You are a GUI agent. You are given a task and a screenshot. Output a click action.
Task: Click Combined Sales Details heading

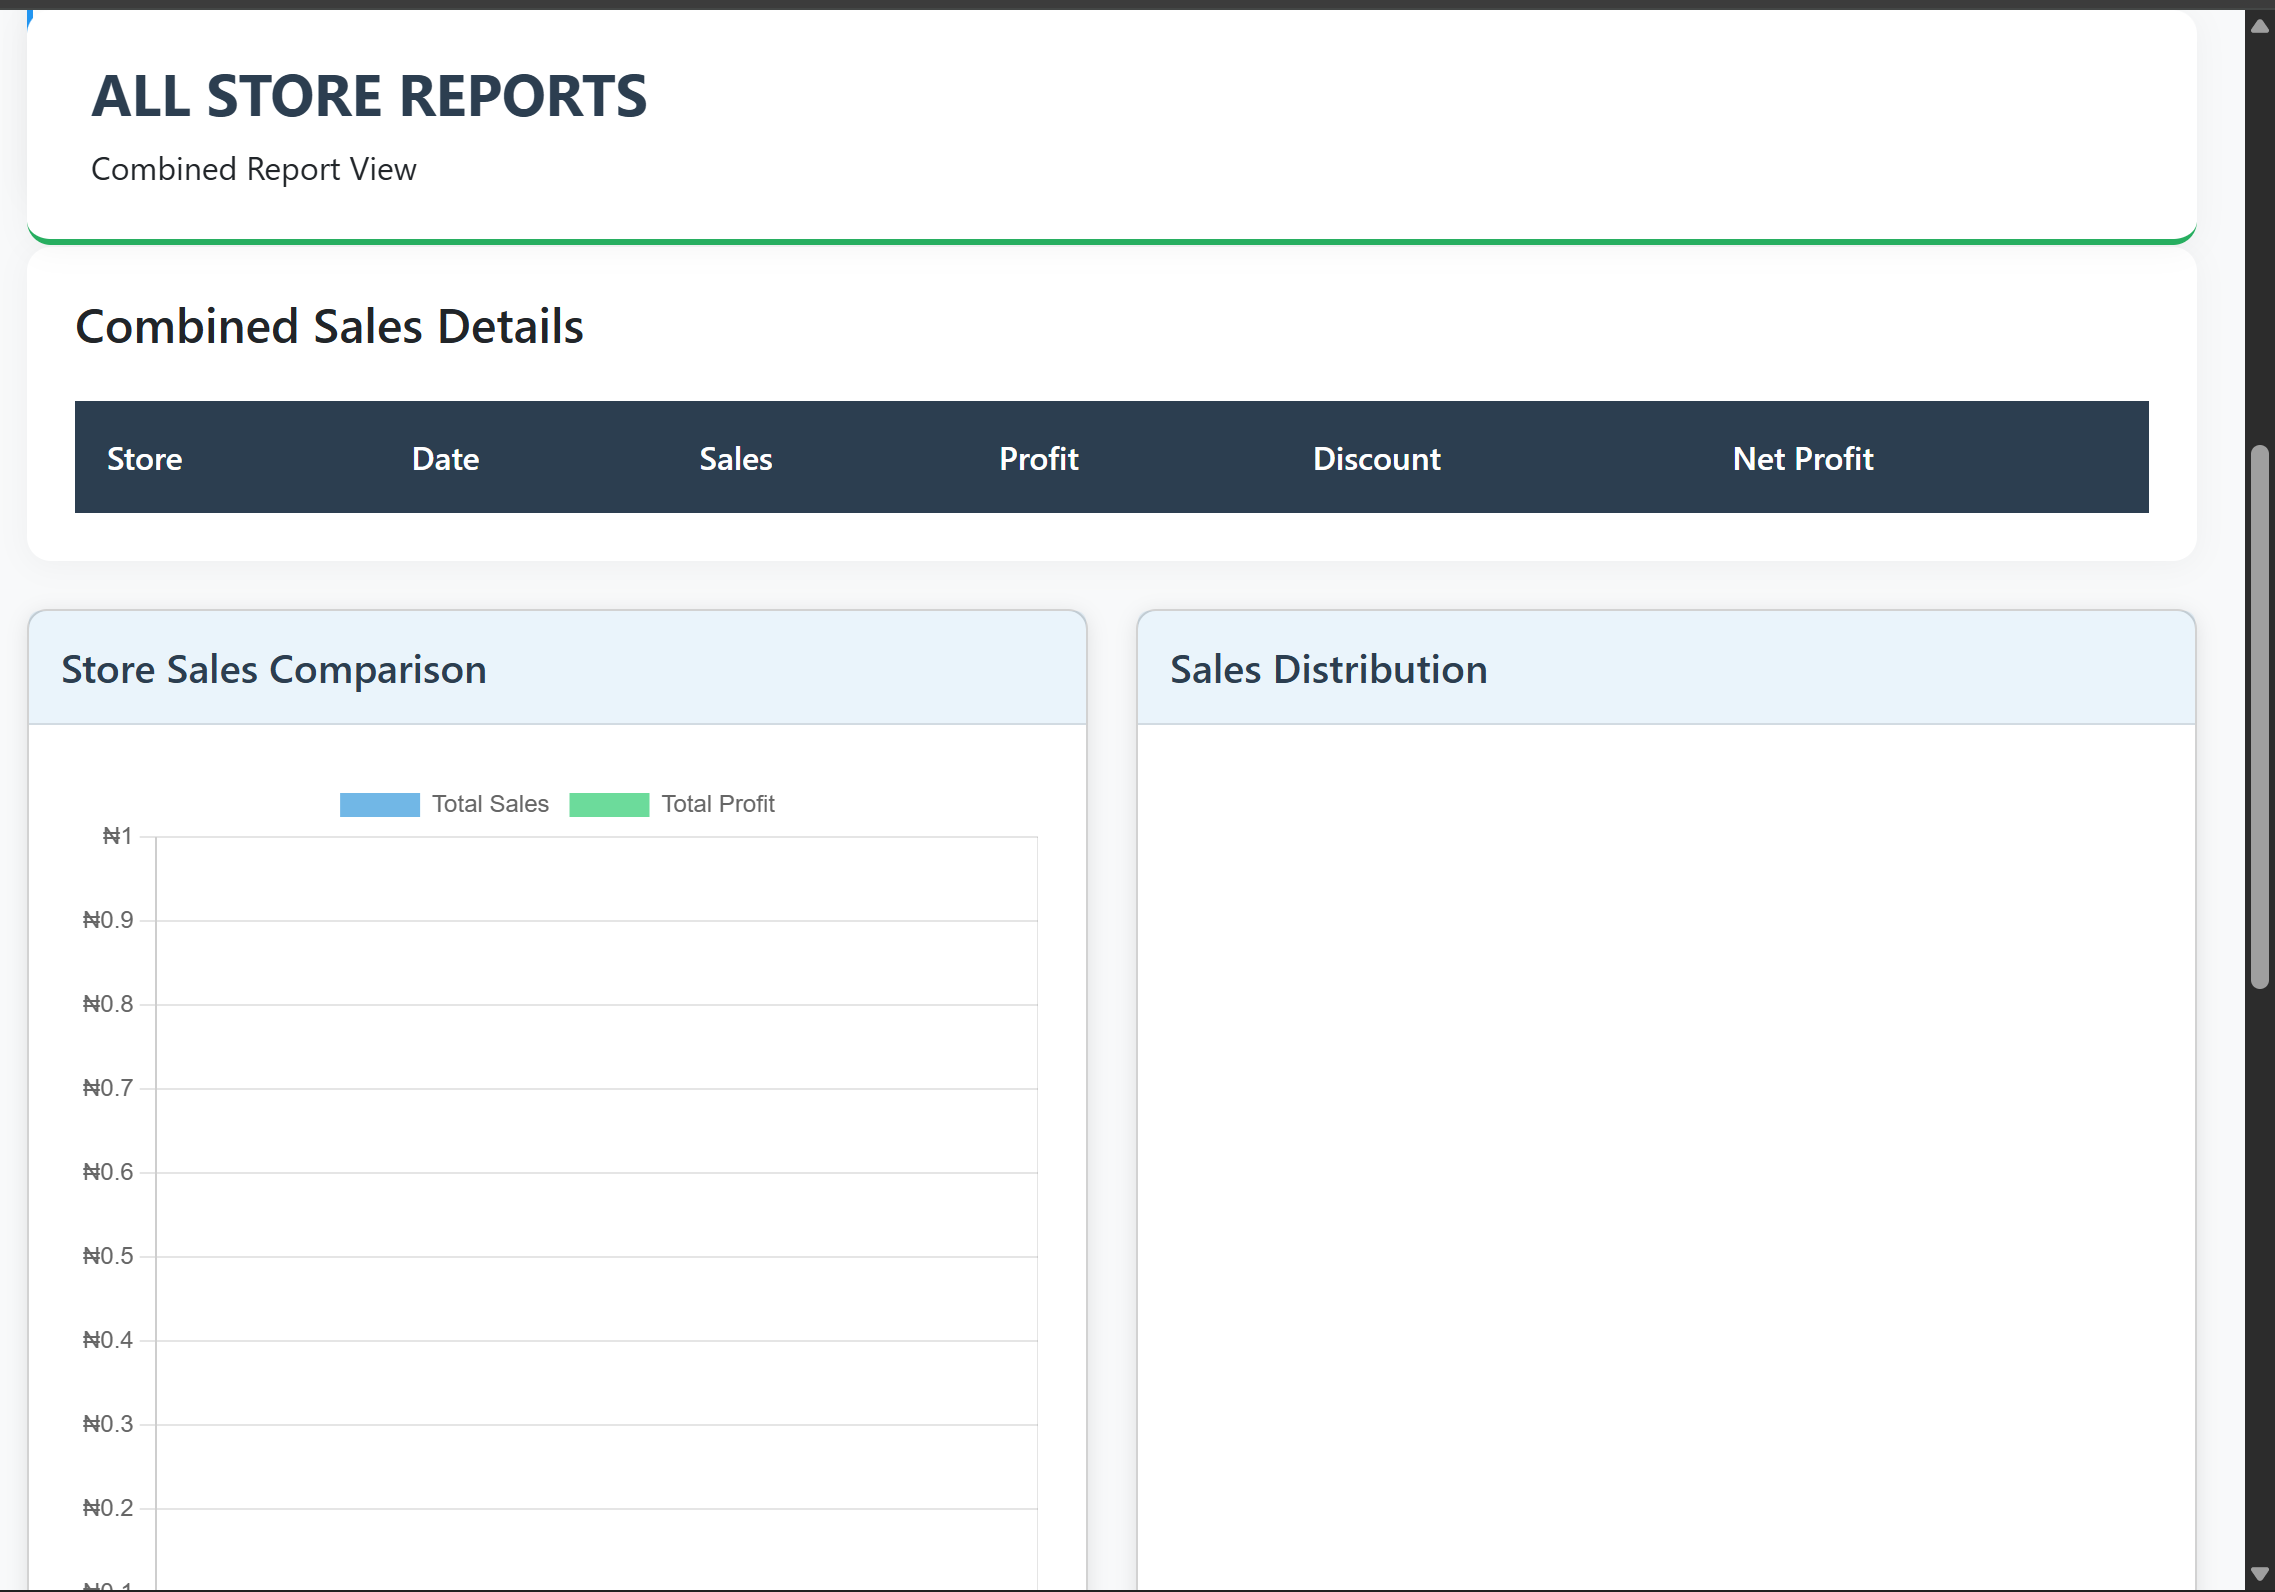(x=329, y=326)
